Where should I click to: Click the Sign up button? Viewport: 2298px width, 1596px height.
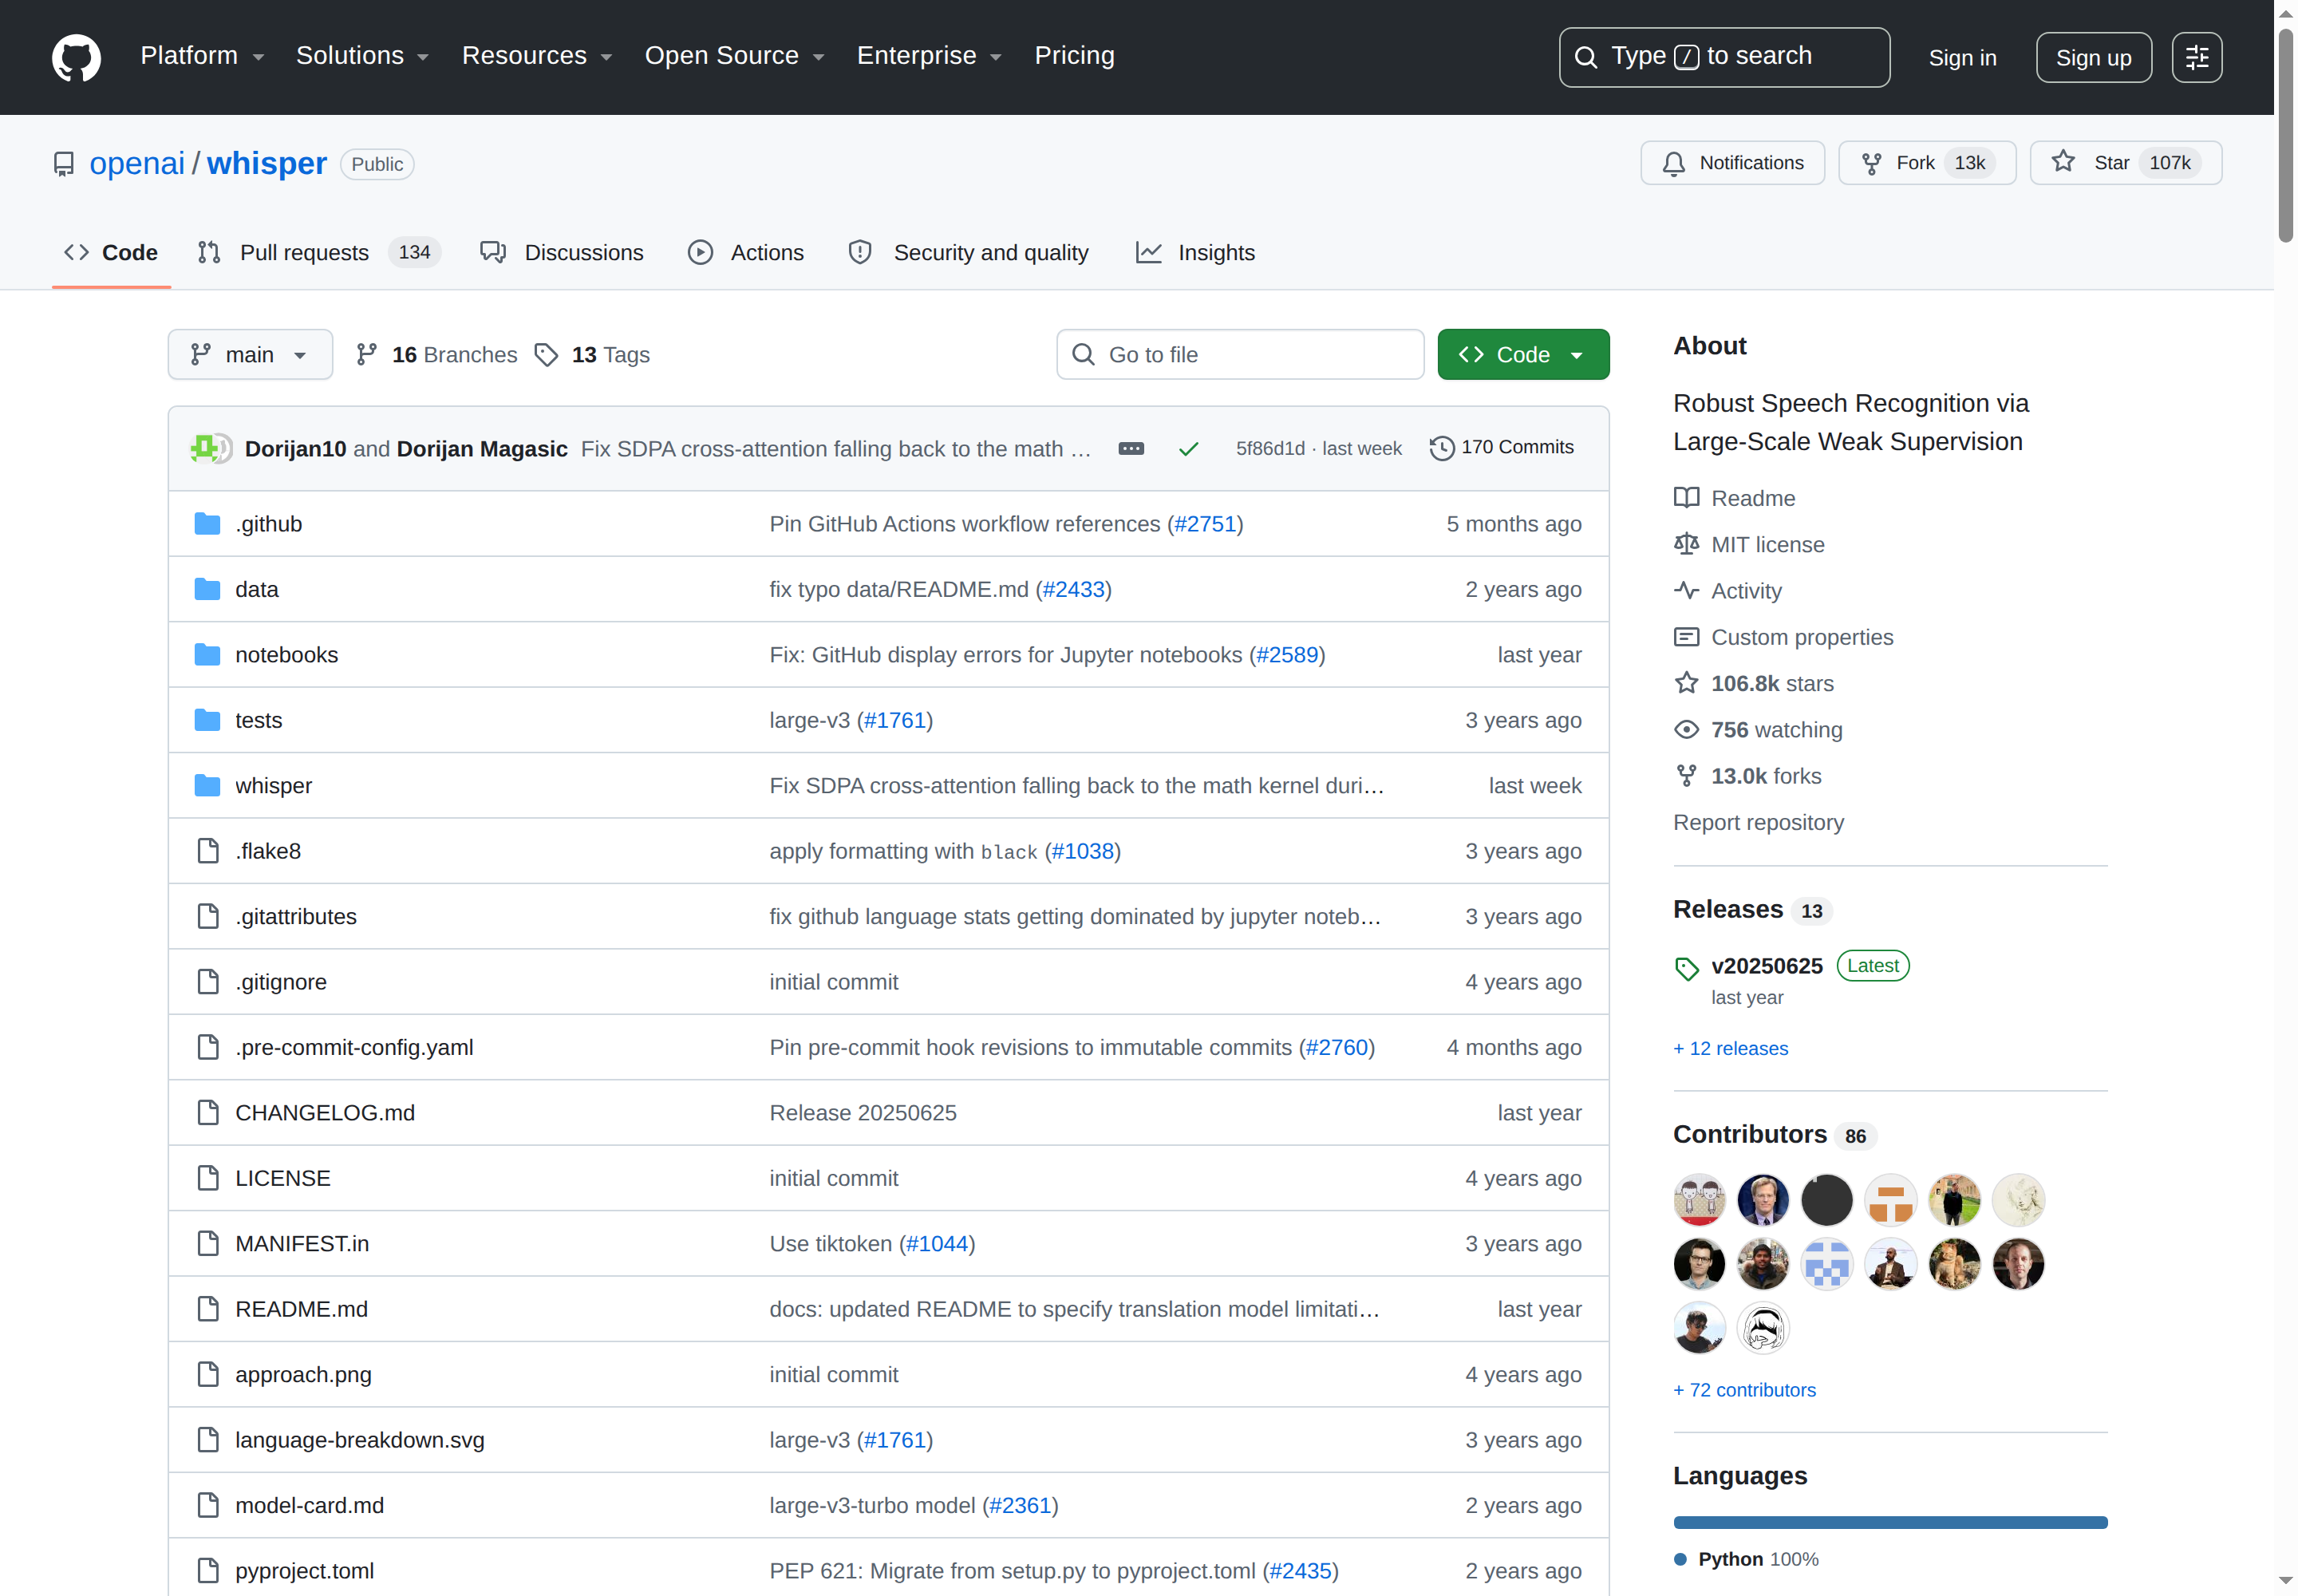[2093, 58]
